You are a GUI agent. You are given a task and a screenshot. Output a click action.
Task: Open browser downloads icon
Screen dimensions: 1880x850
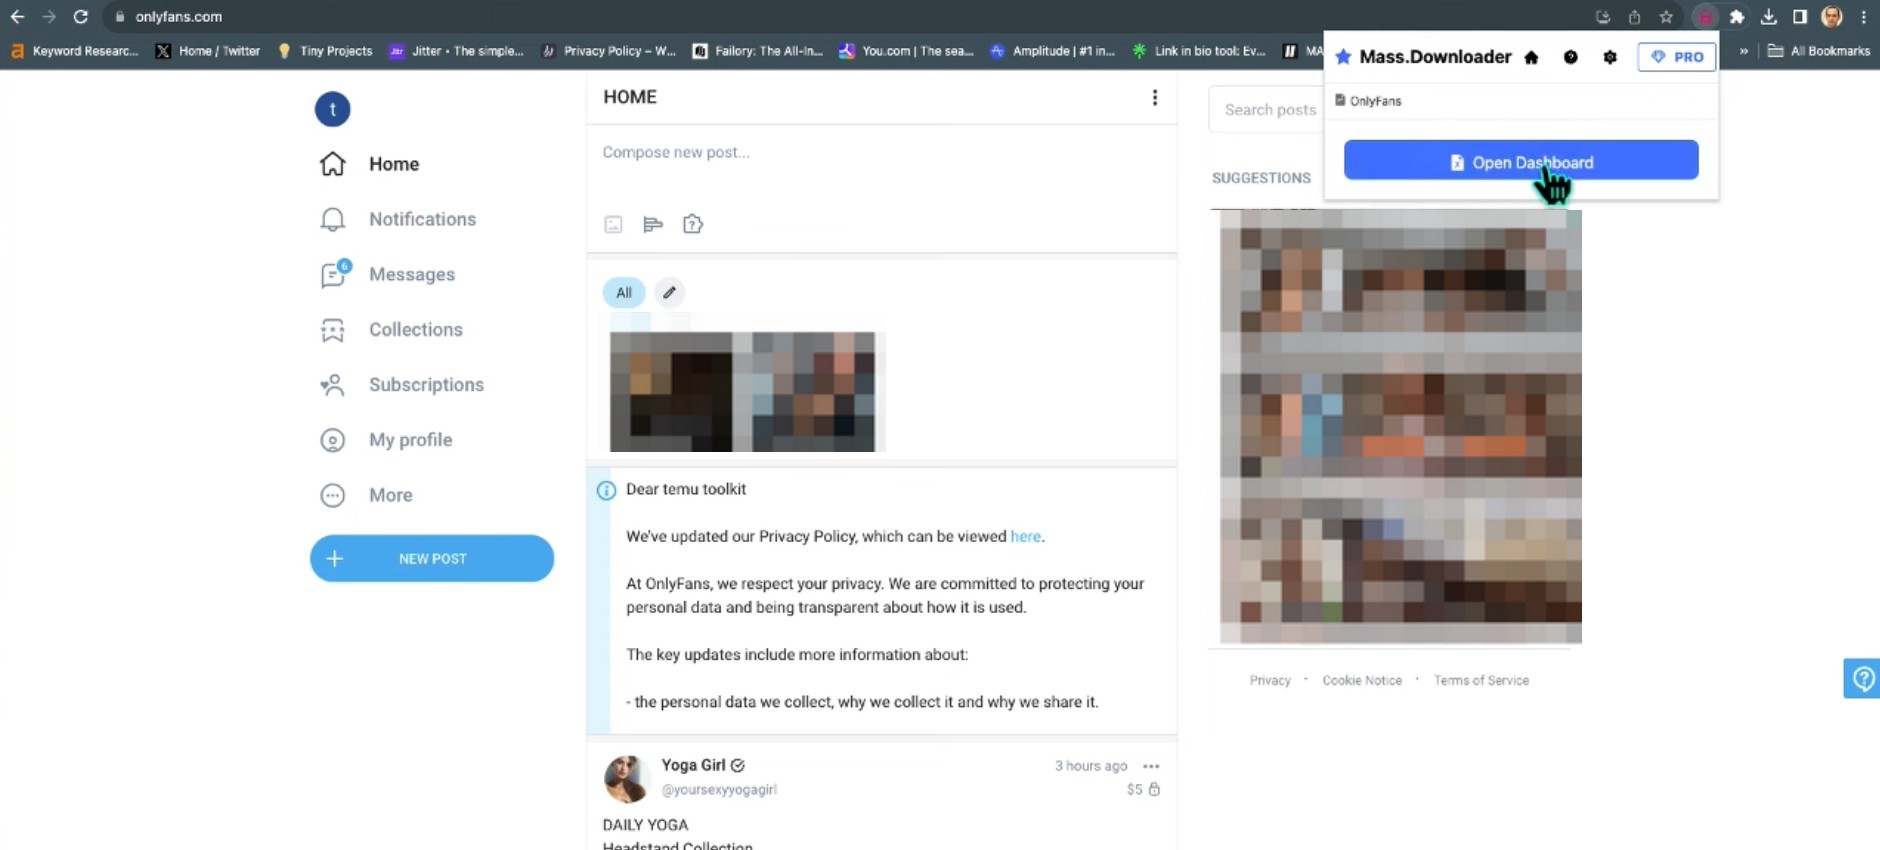[1769, 17]
